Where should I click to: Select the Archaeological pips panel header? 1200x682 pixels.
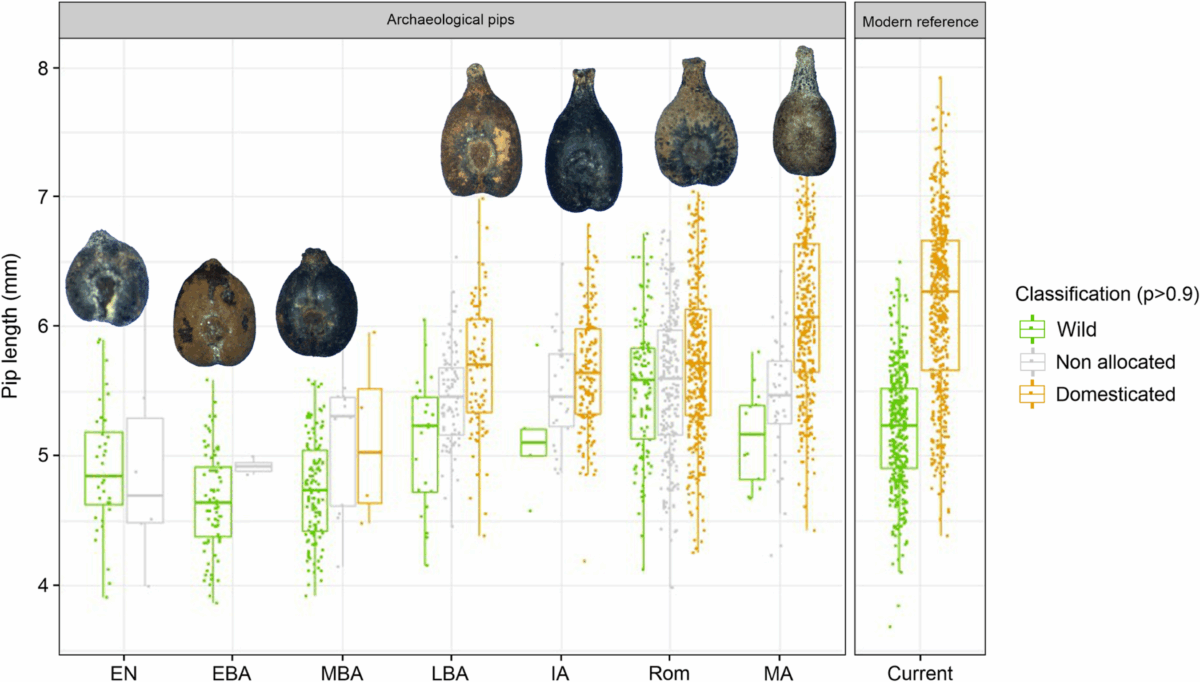(452, 16)
